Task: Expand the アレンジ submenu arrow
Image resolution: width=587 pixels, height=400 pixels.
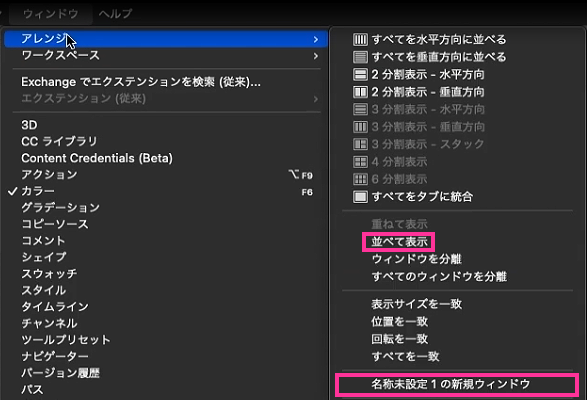Action: (x=316, y=39)
